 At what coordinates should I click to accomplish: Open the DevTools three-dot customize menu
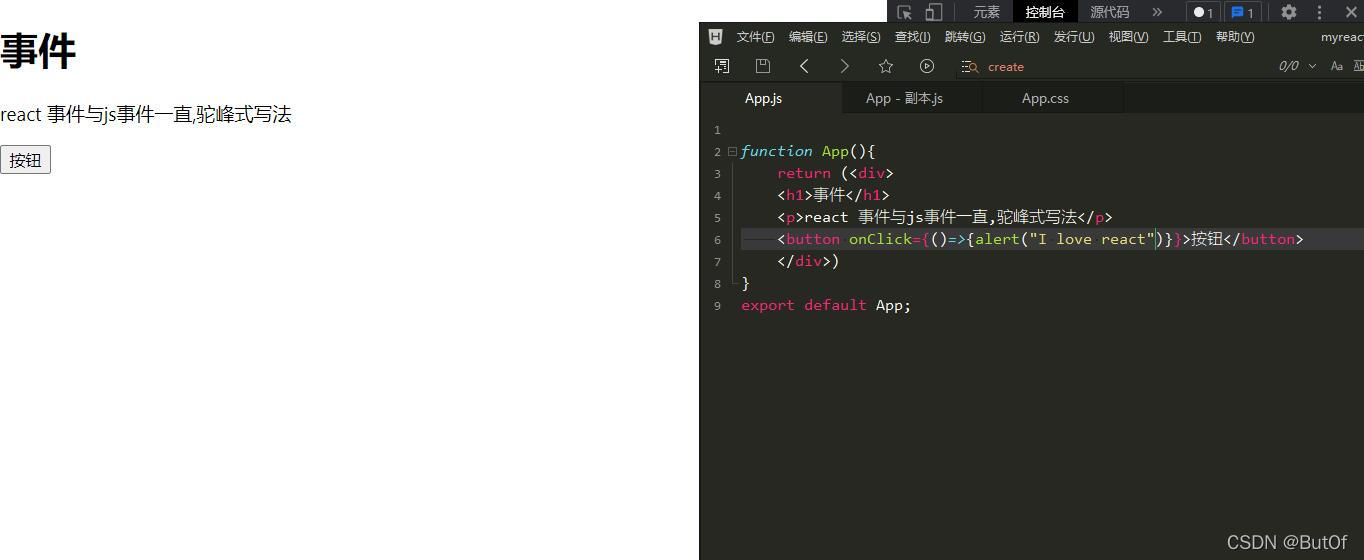click(x=1319, y=12)
